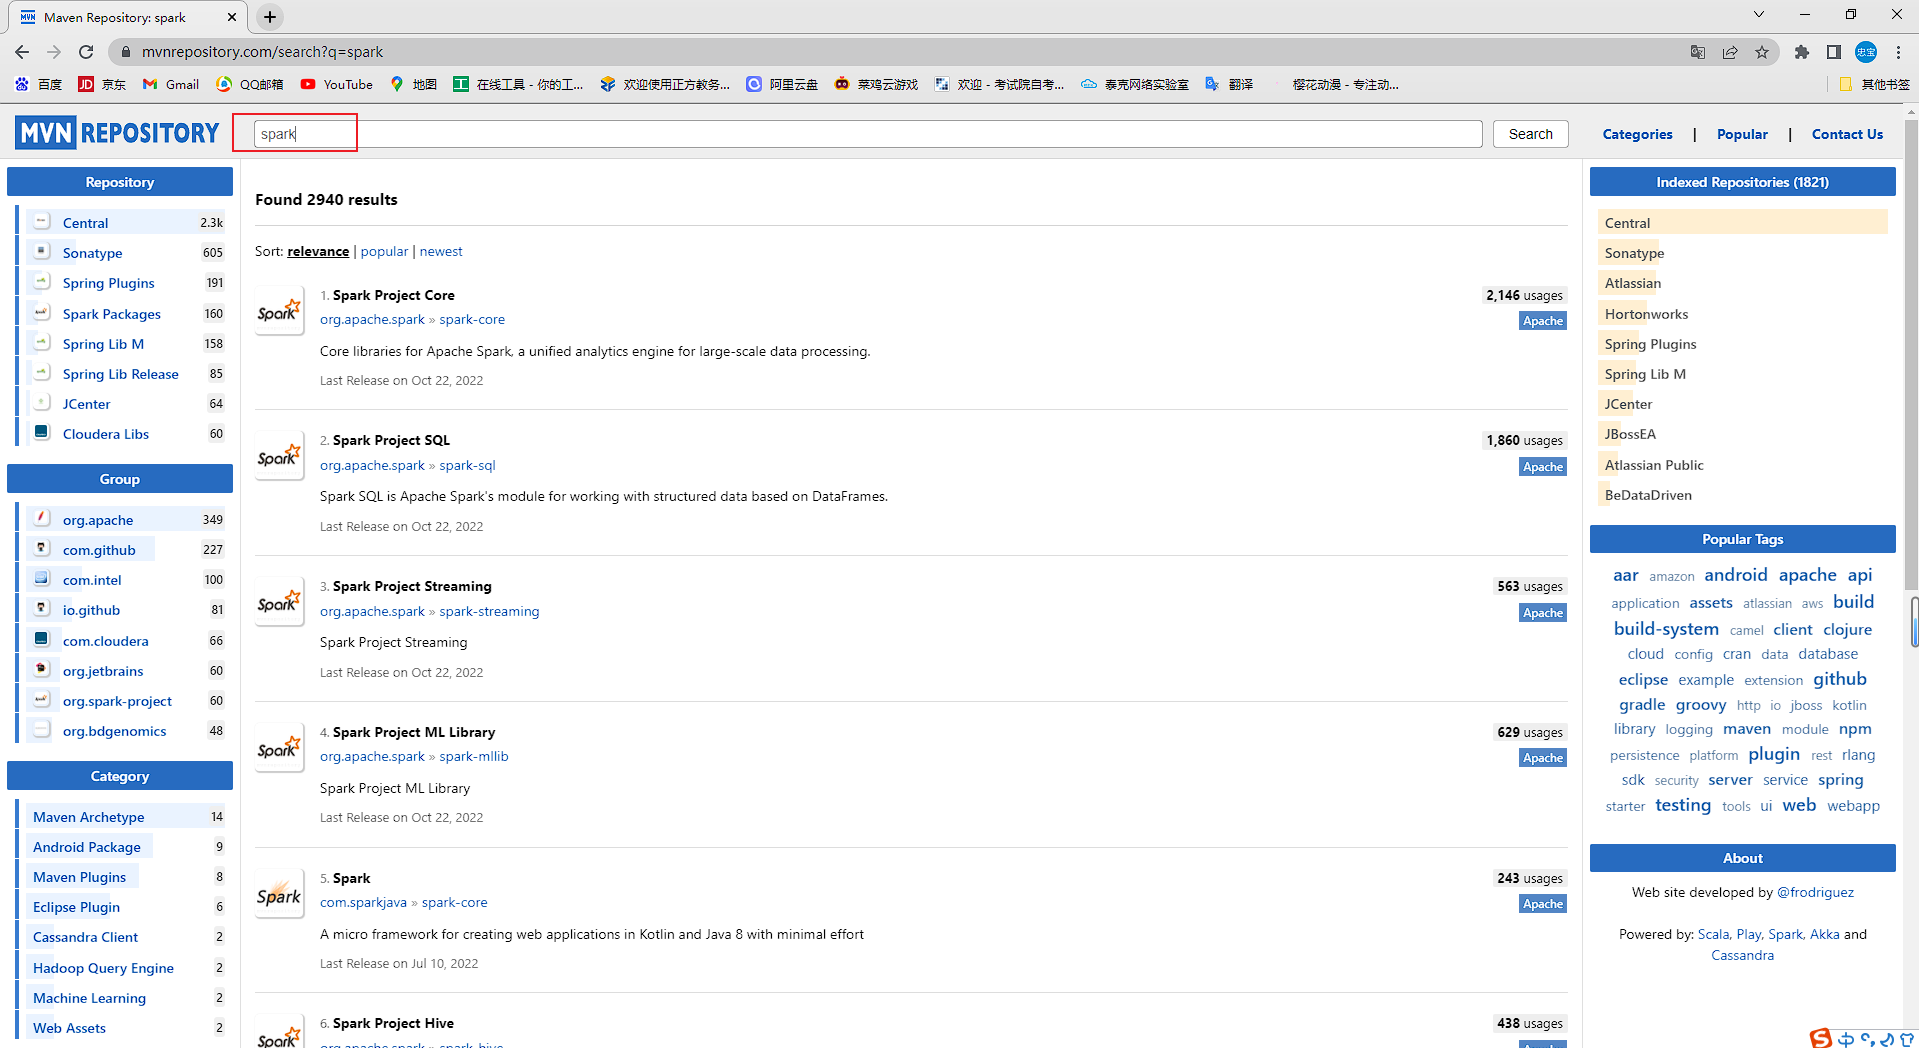The image size is (1919, 1048).
Task: View 2,146 usages of Spark Core
Action: [1523, 295]
